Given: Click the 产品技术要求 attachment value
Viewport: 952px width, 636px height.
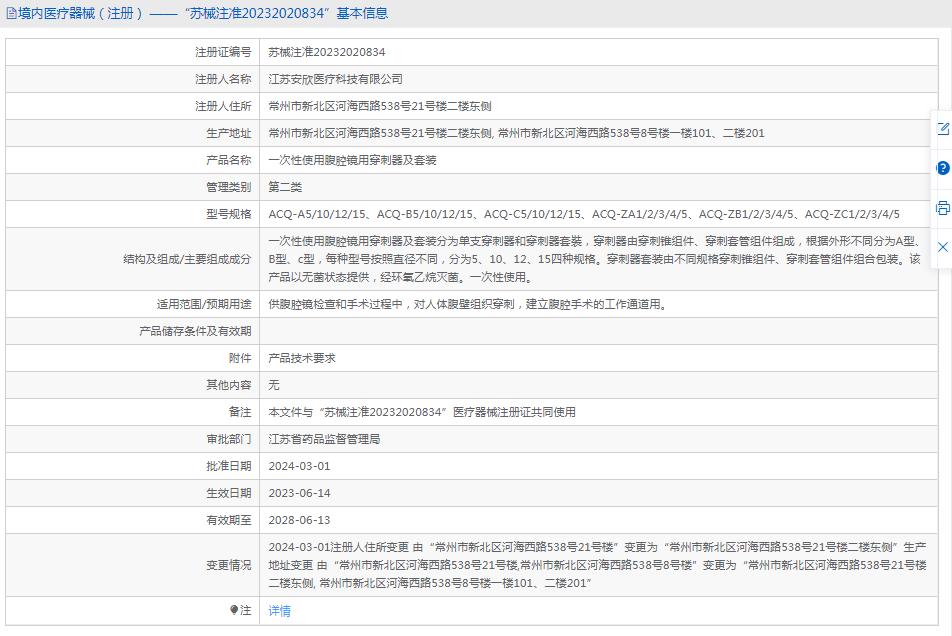Looking at the screenshot, I should point(302,358).
